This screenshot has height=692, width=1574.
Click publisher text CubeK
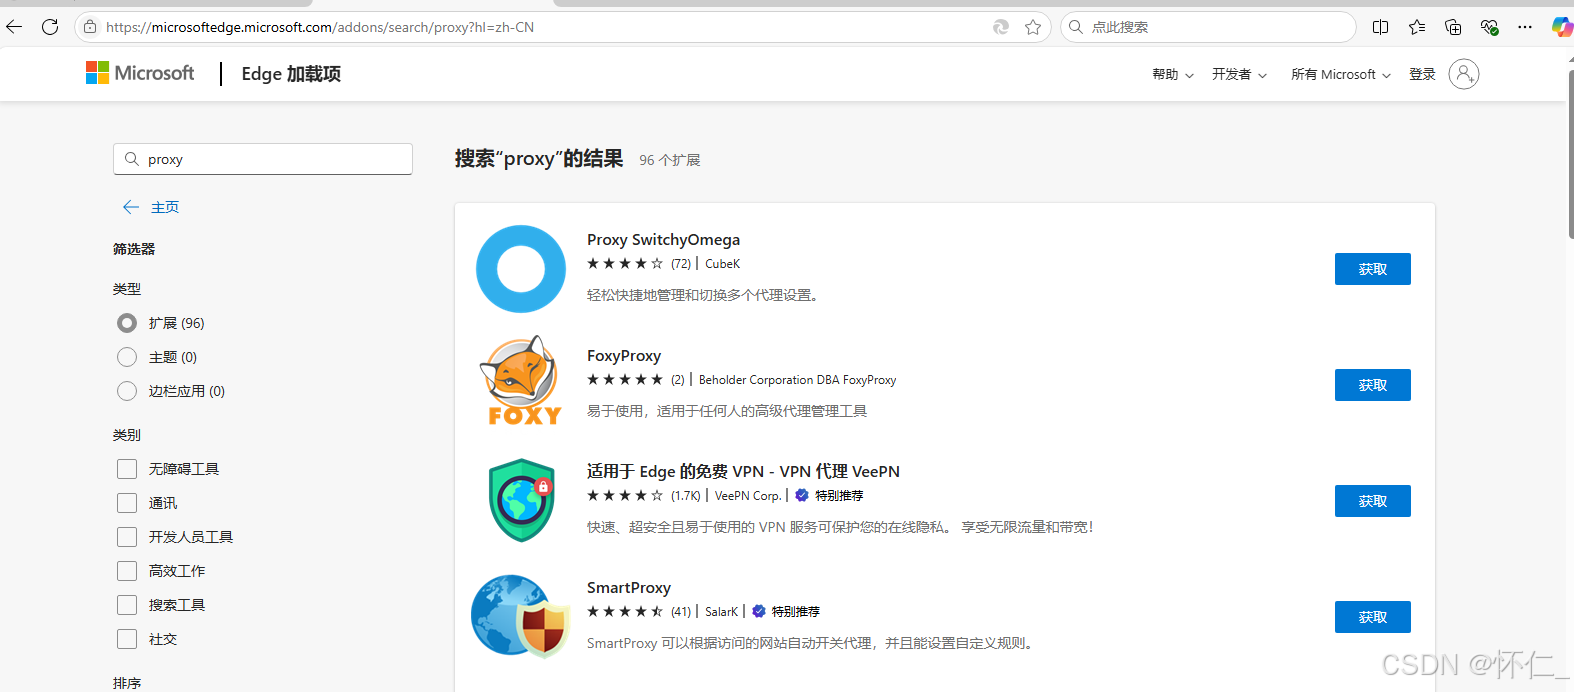pyautogui.click(x=722, y=264)
